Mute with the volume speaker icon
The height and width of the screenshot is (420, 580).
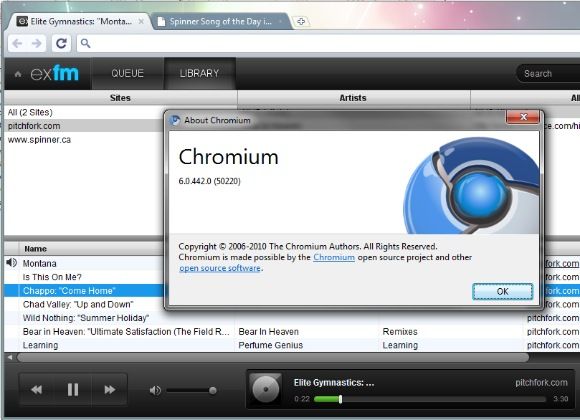coord(155,390)
